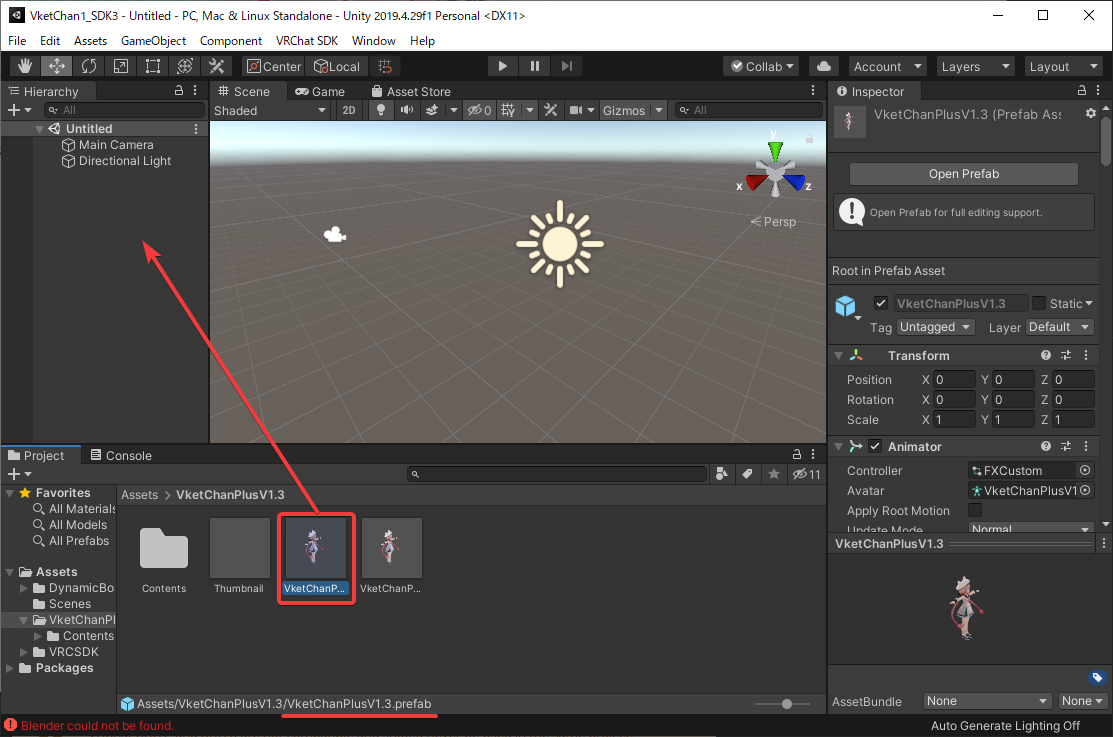Viewport: 1113px width, 737px height.
Task: Enable the Static checkbox
Action: (x=1039, y=303)
